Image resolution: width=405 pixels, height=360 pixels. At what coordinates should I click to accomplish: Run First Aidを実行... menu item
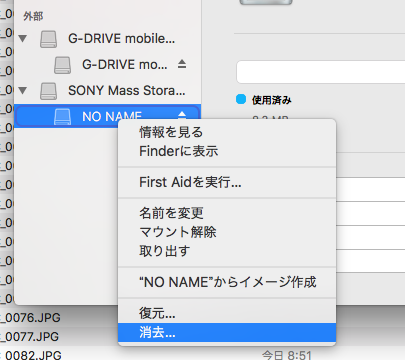coord(227,182)
